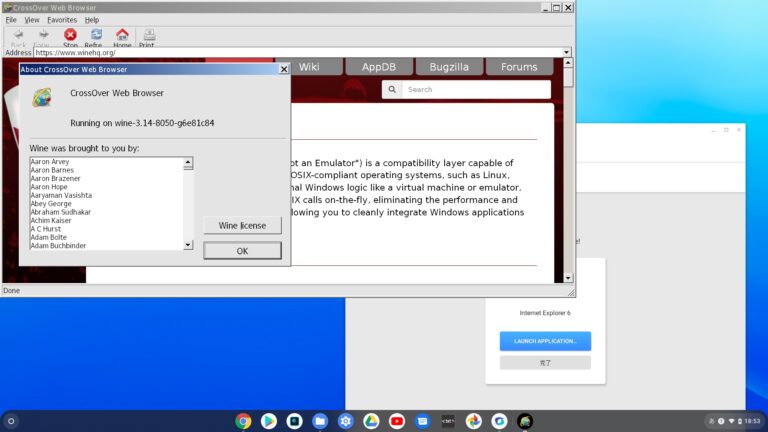Select Adam Buchbinder in contributor list

click(58, 245)
